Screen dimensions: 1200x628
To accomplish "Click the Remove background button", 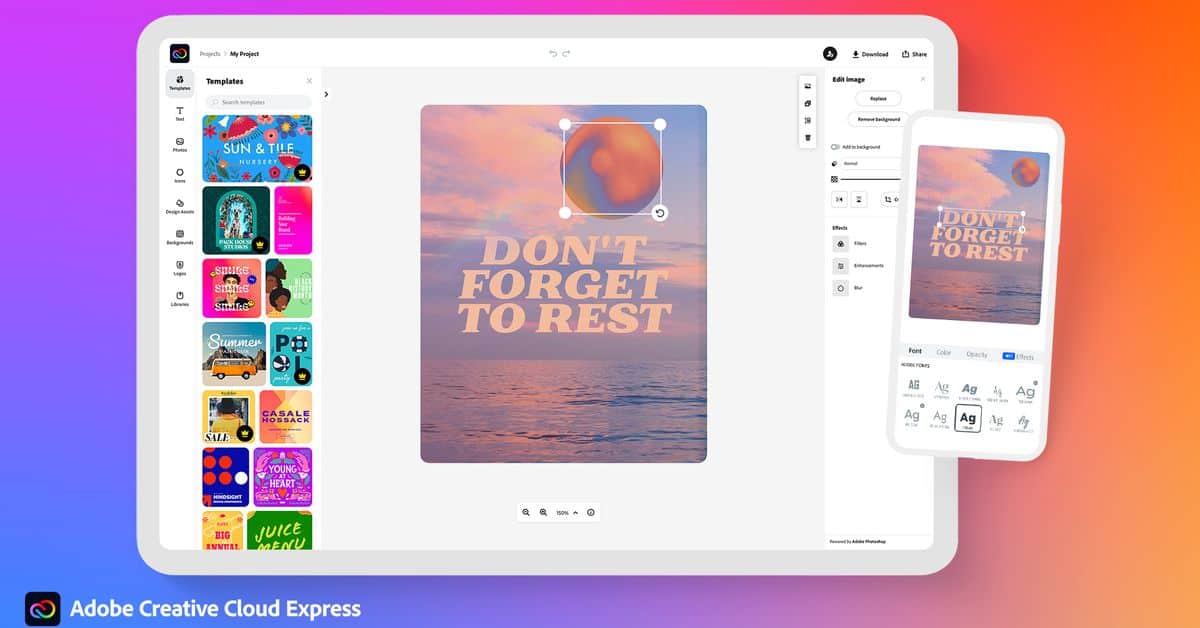I will pos(877,119).
